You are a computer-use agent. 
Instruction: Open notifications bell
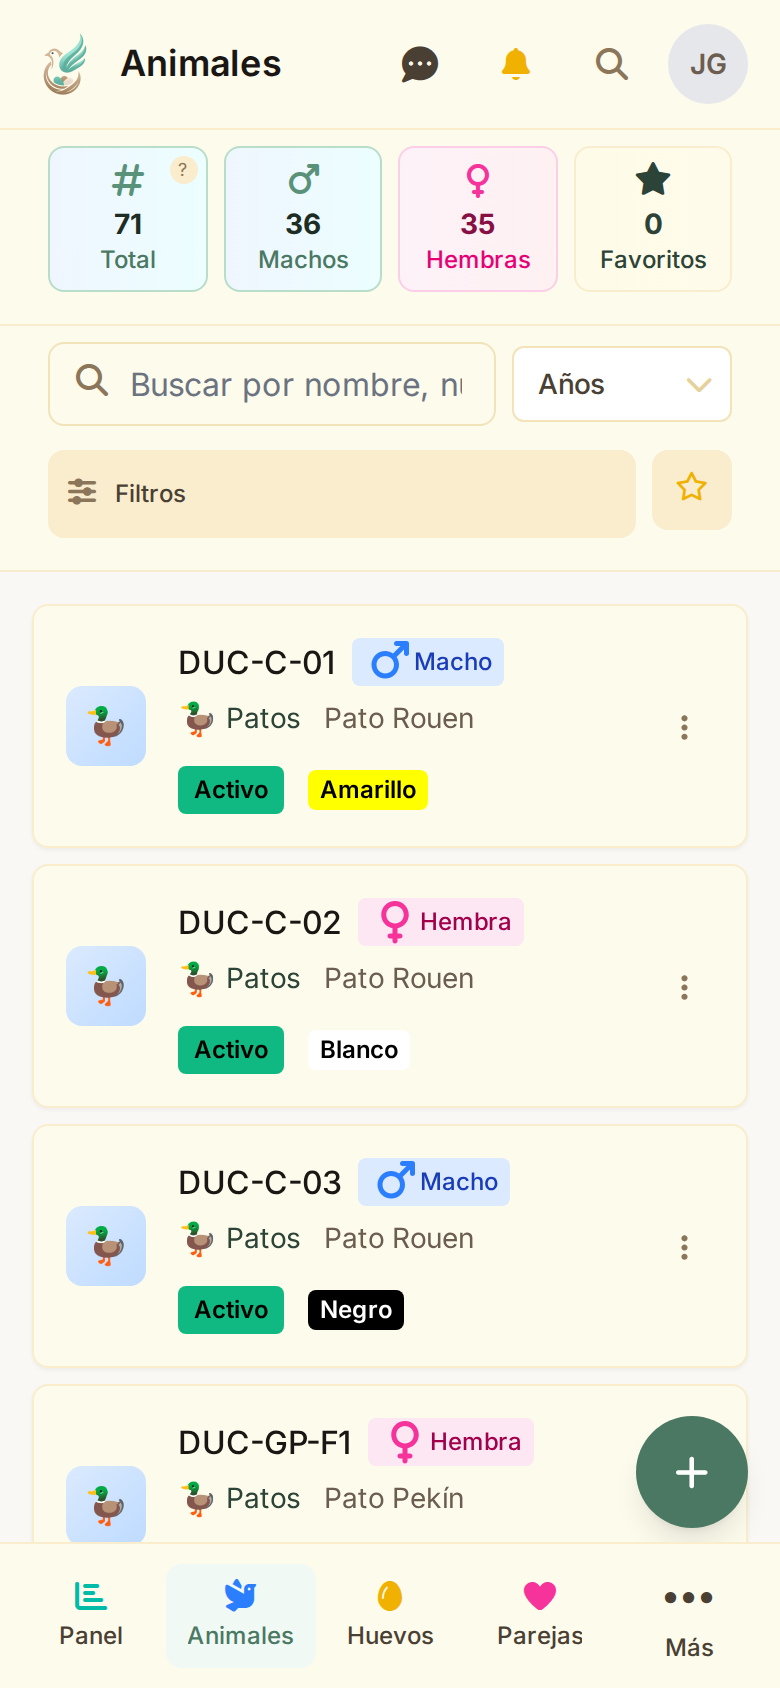pyautogui.click(x=515, y=64)
